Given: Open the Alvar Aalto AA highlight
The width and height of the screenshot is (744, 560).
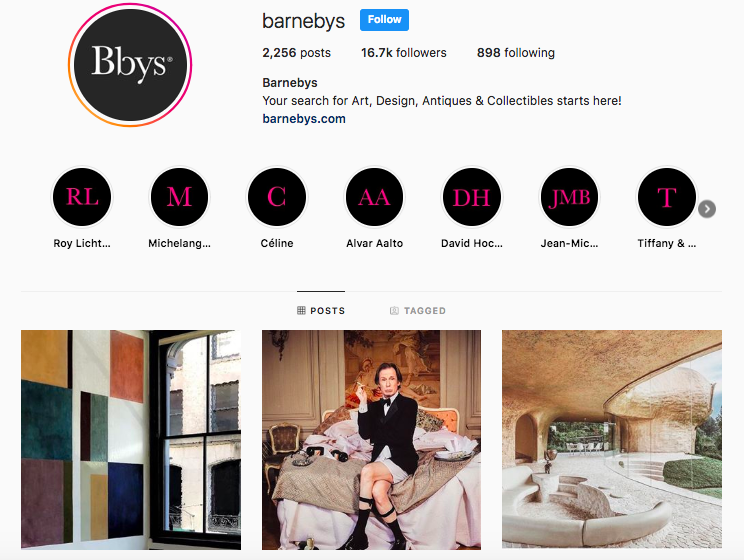Looking at the screenshot, I should coord(374,197).
